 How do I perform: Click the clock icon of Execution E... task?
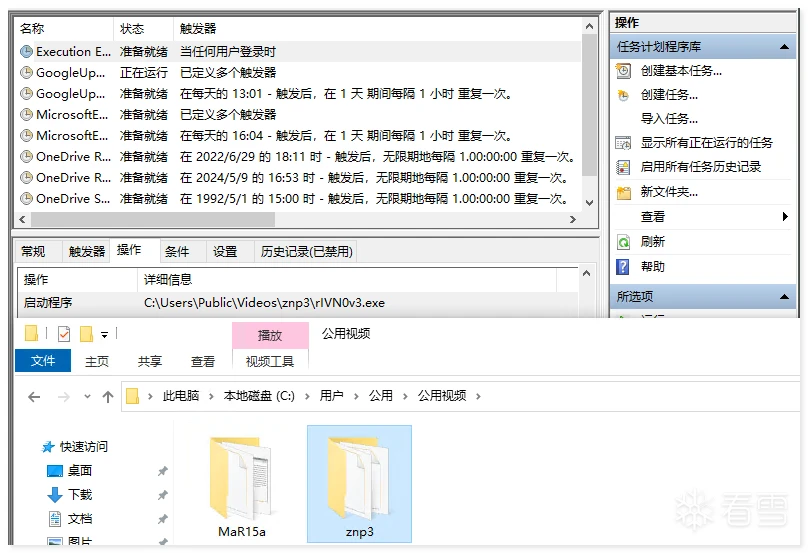[26, 52]
